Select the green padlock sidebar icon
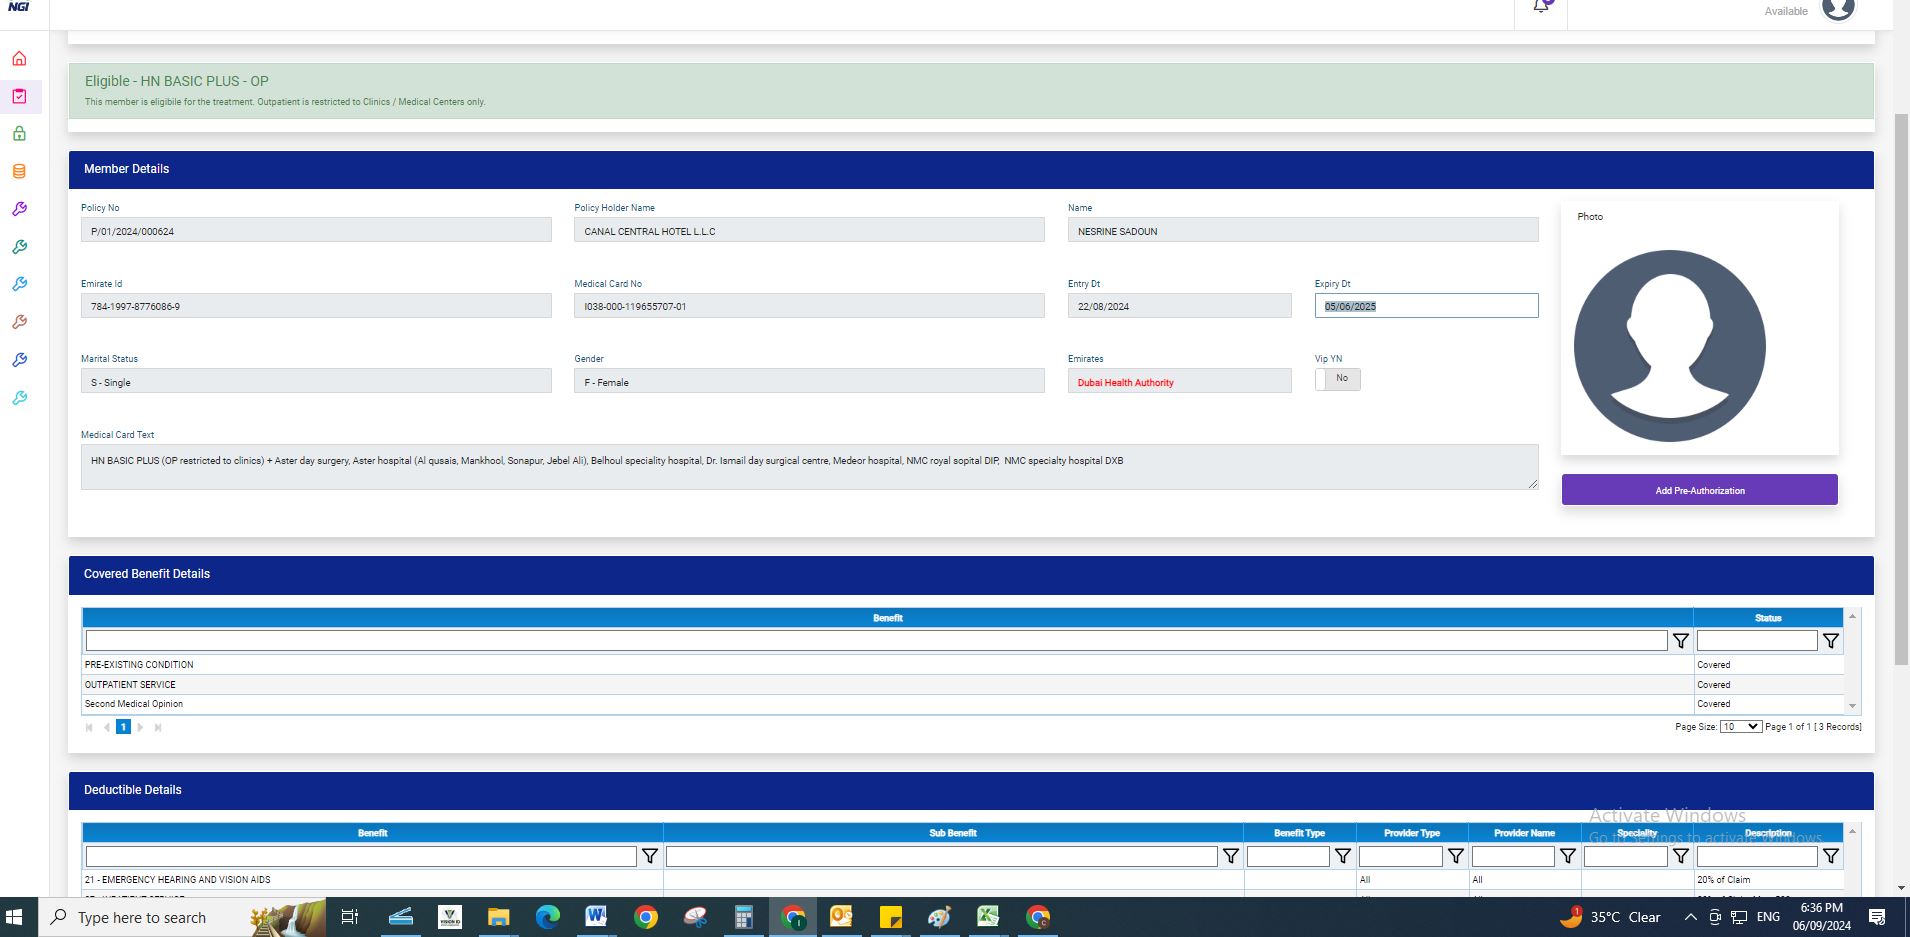The width and height of the screenshot is (1910, 937). click(19, 134)
